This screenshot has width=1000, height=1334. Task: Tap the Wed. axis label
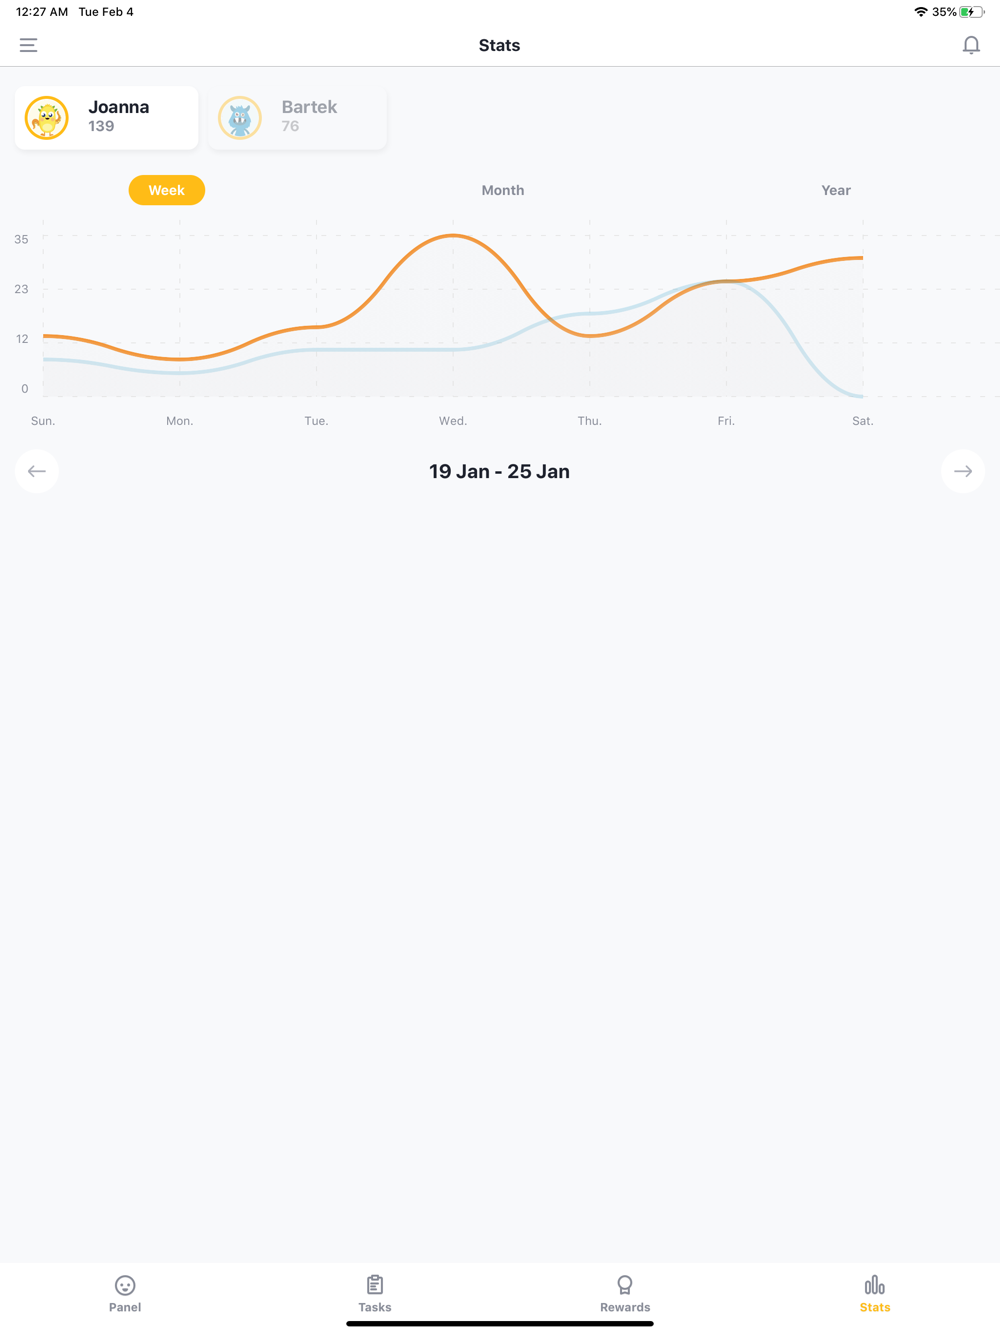click(x=453, y=421)
